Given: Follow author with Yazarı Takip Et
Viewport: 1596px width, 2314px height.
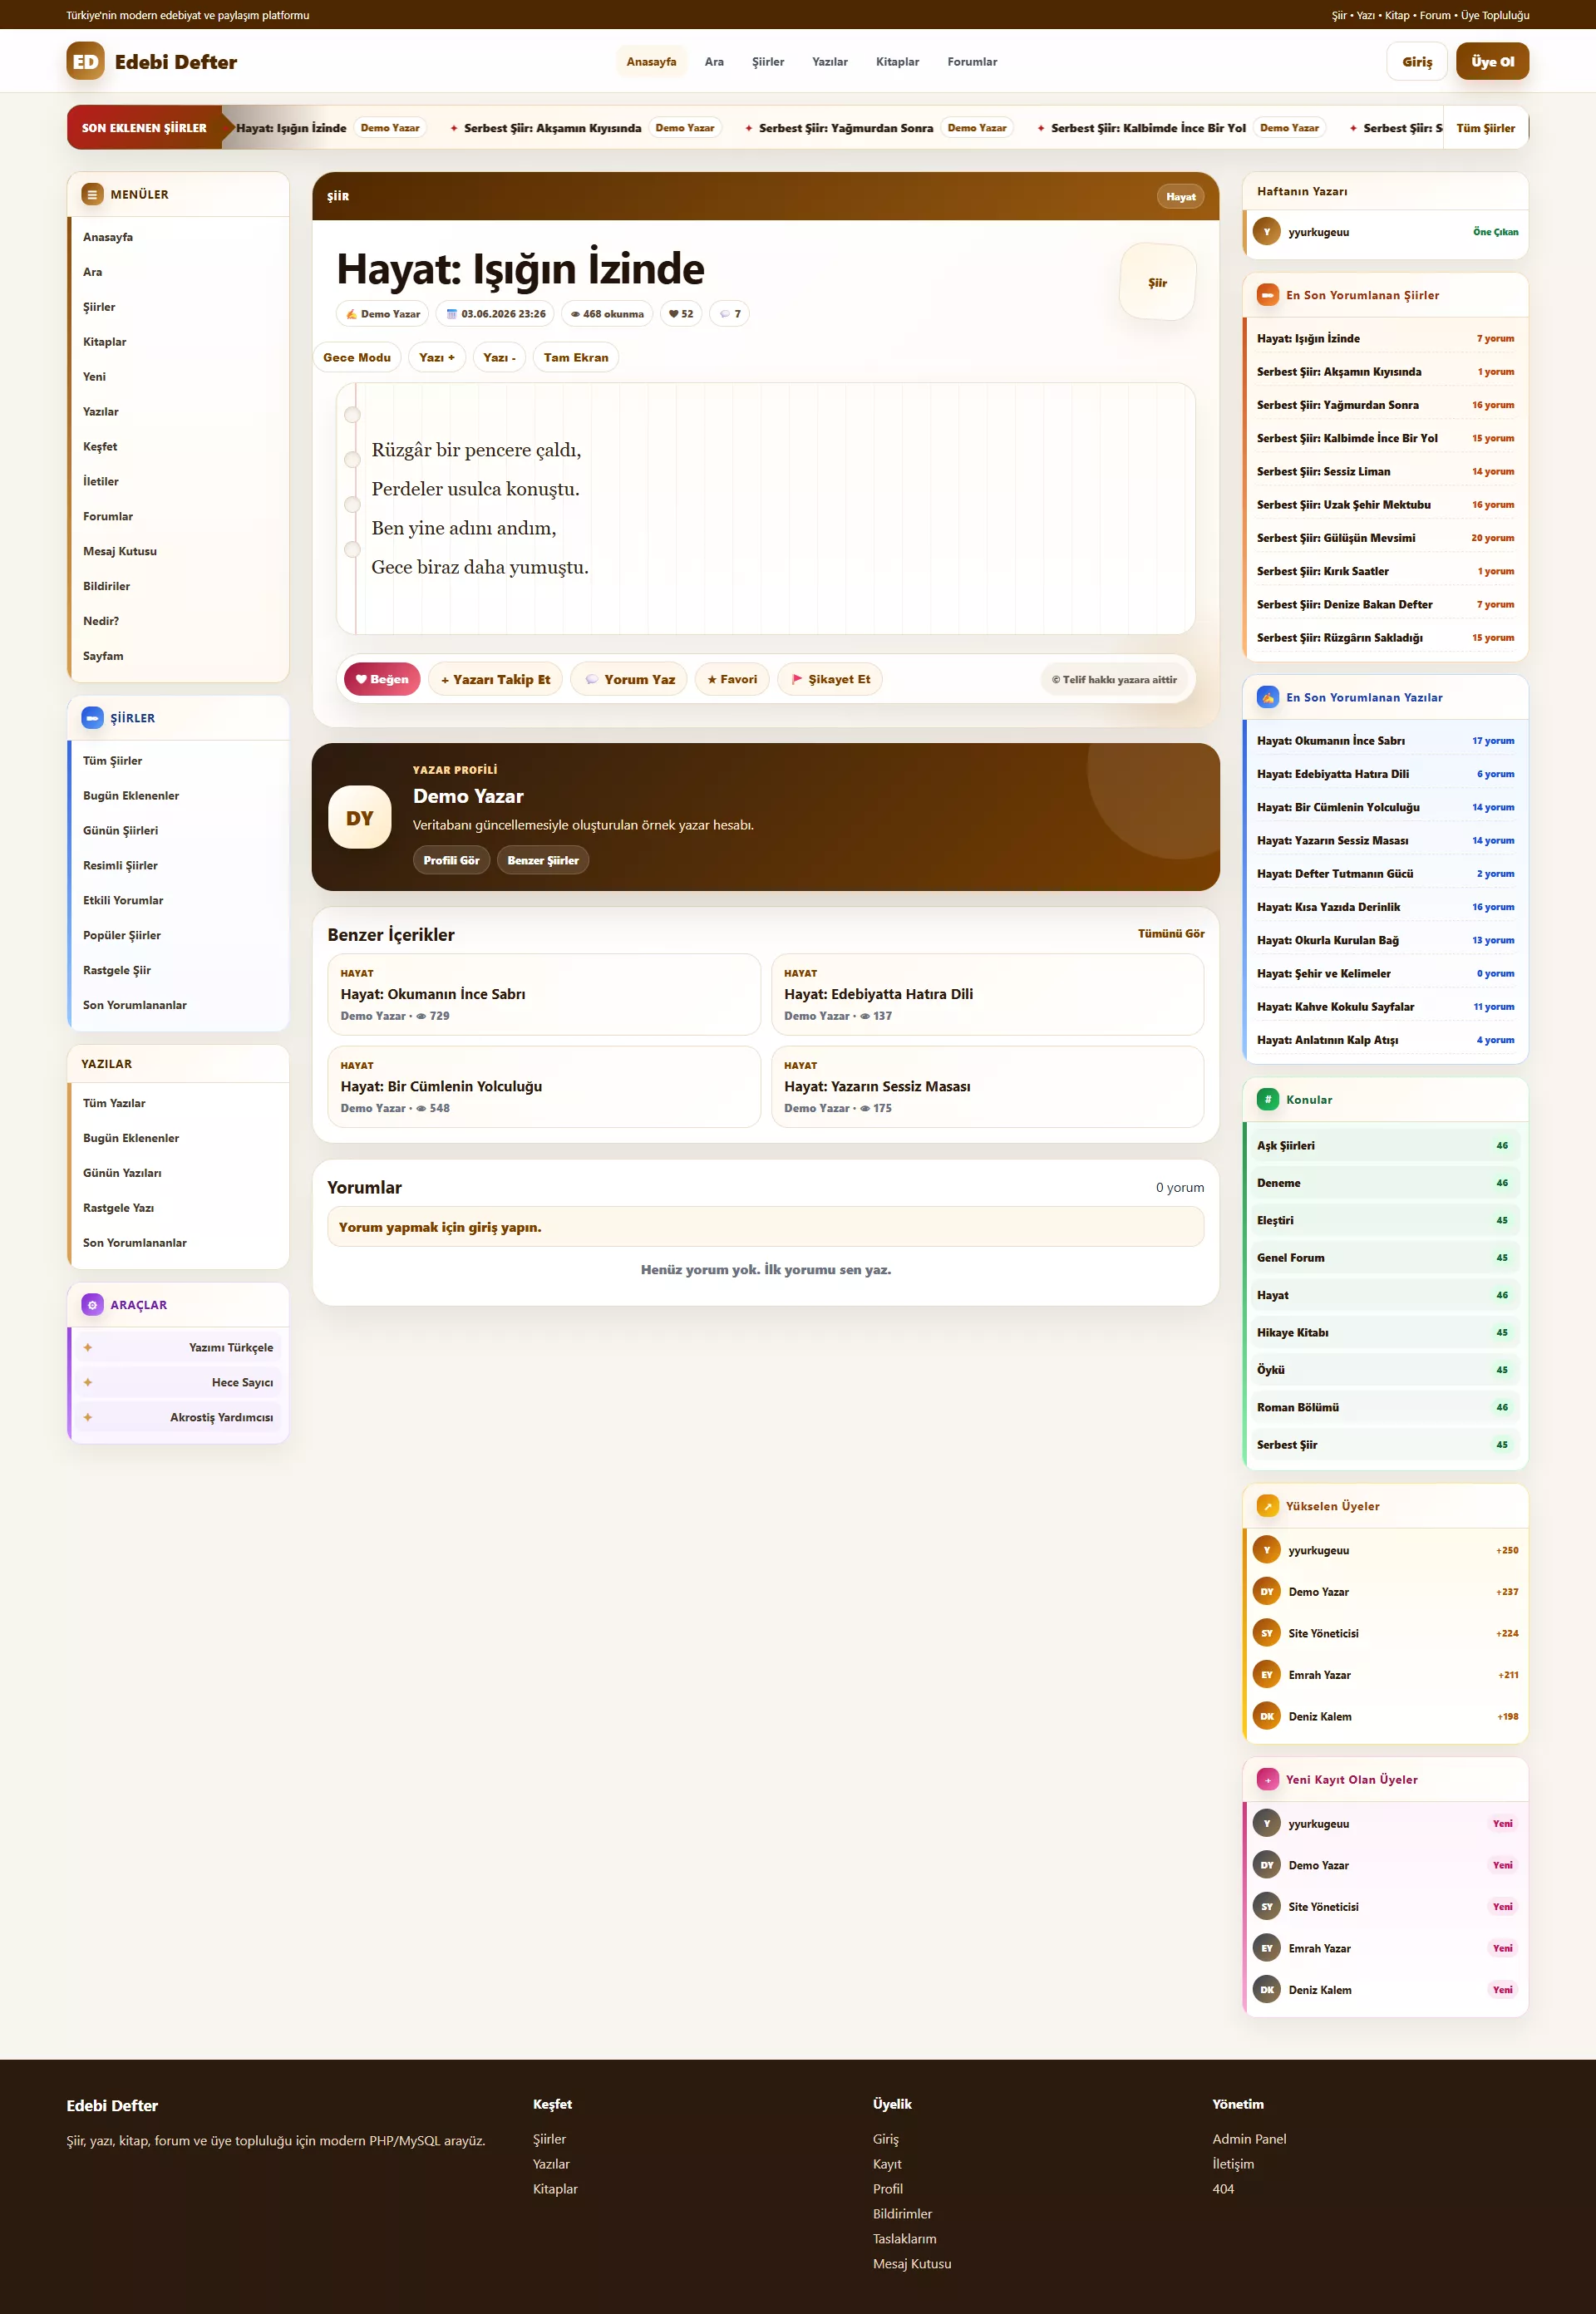Looking at the screenshot, I should click(496, 679).
